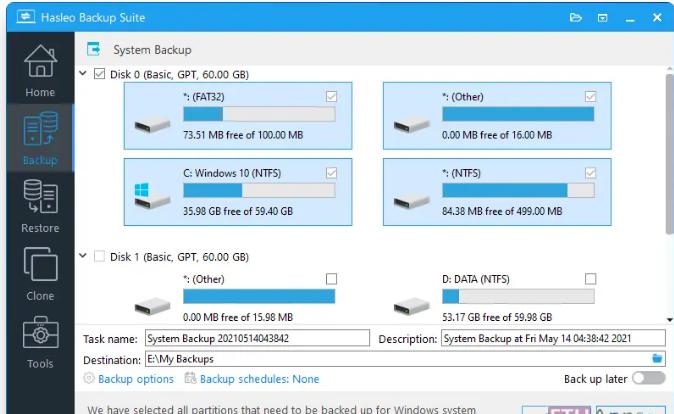Collapse the Disk 1 group chevron
Image resolution: width=674 pixels, height=414 pixels.
pos(83,256)
